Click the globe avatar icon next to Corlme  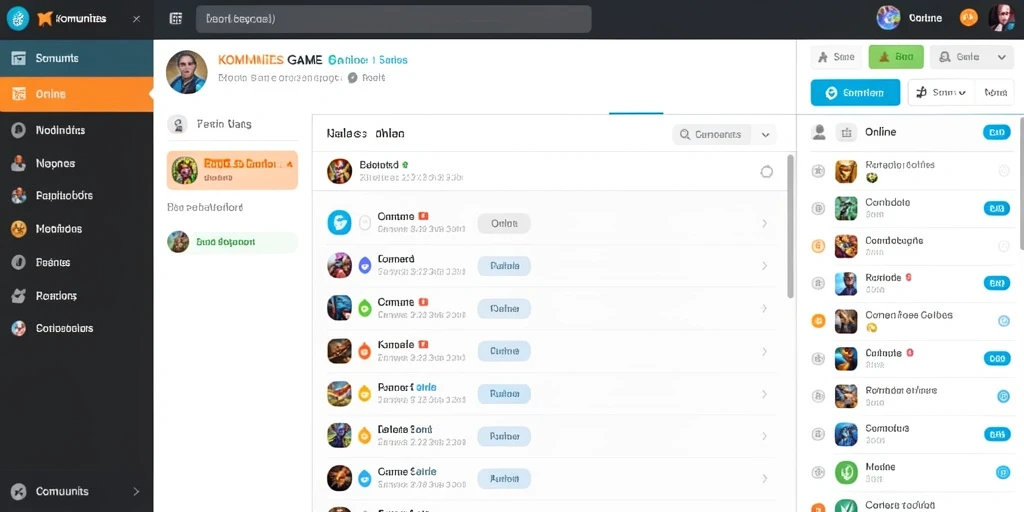pos(889,18)
